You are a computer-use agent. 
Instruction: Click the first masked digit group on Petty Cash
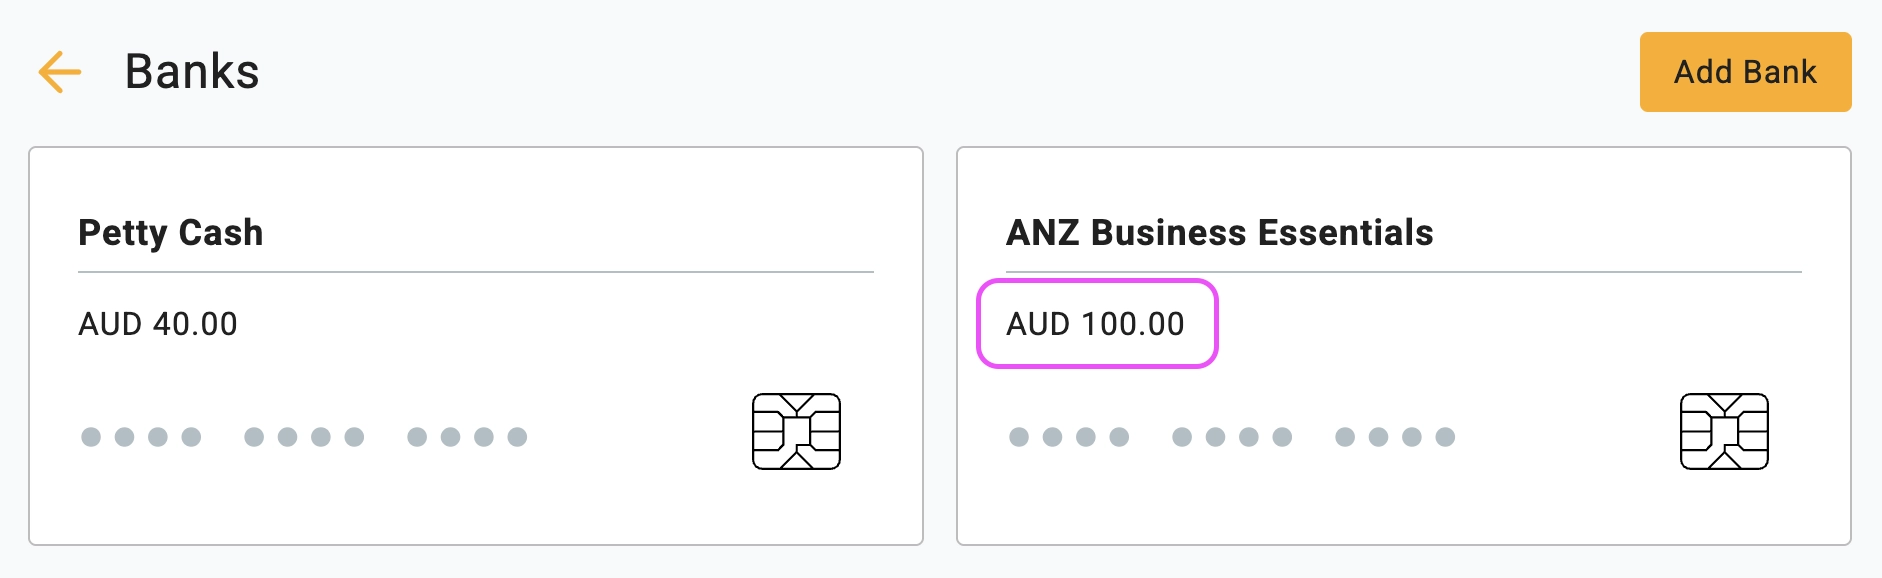(x=141, y=437)
